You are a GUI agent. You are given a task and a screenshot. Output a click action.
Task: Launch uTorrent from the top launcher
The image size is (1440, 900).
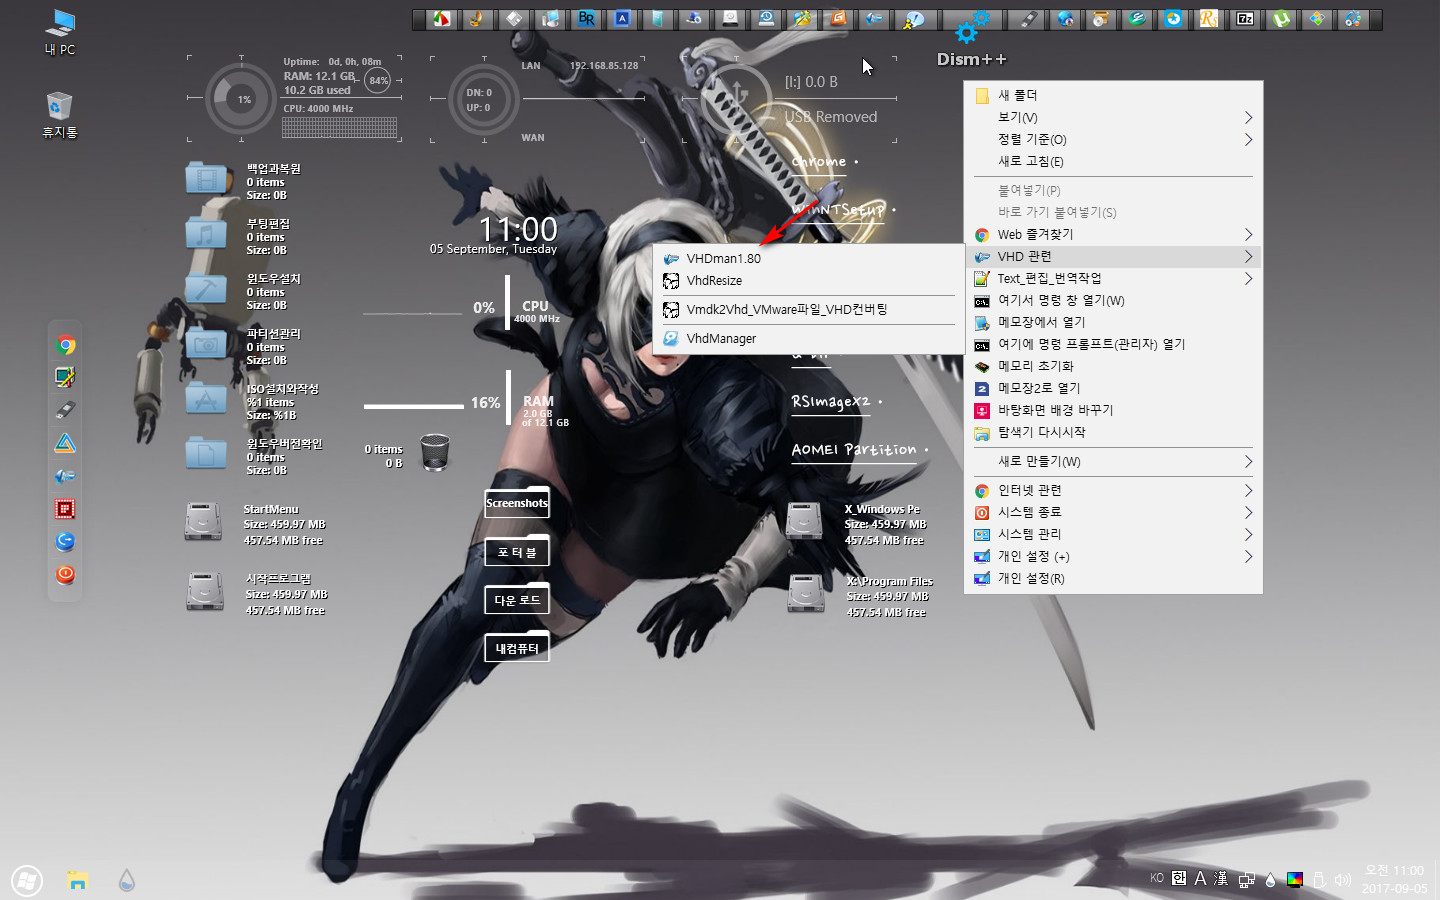click(x=1281, y=18)
